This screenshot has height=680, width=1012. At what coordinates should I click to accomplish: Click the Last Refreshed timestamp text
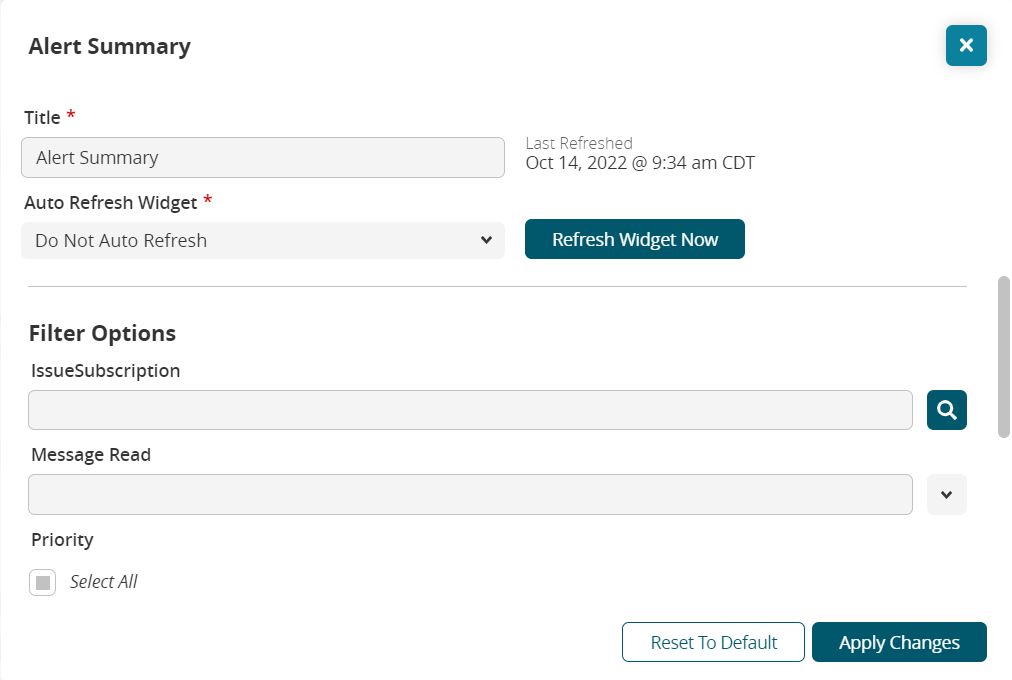click(x=640, y=162)
